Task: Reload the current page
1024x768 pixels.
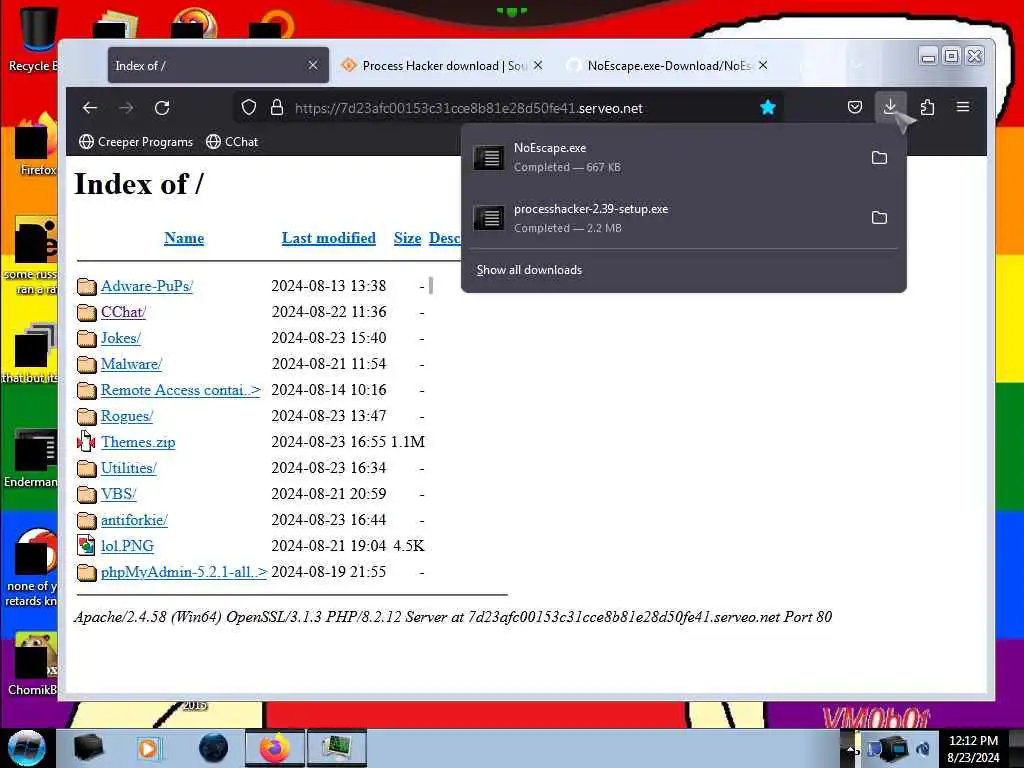Action: pyautogui.click(x=162, y=108)
